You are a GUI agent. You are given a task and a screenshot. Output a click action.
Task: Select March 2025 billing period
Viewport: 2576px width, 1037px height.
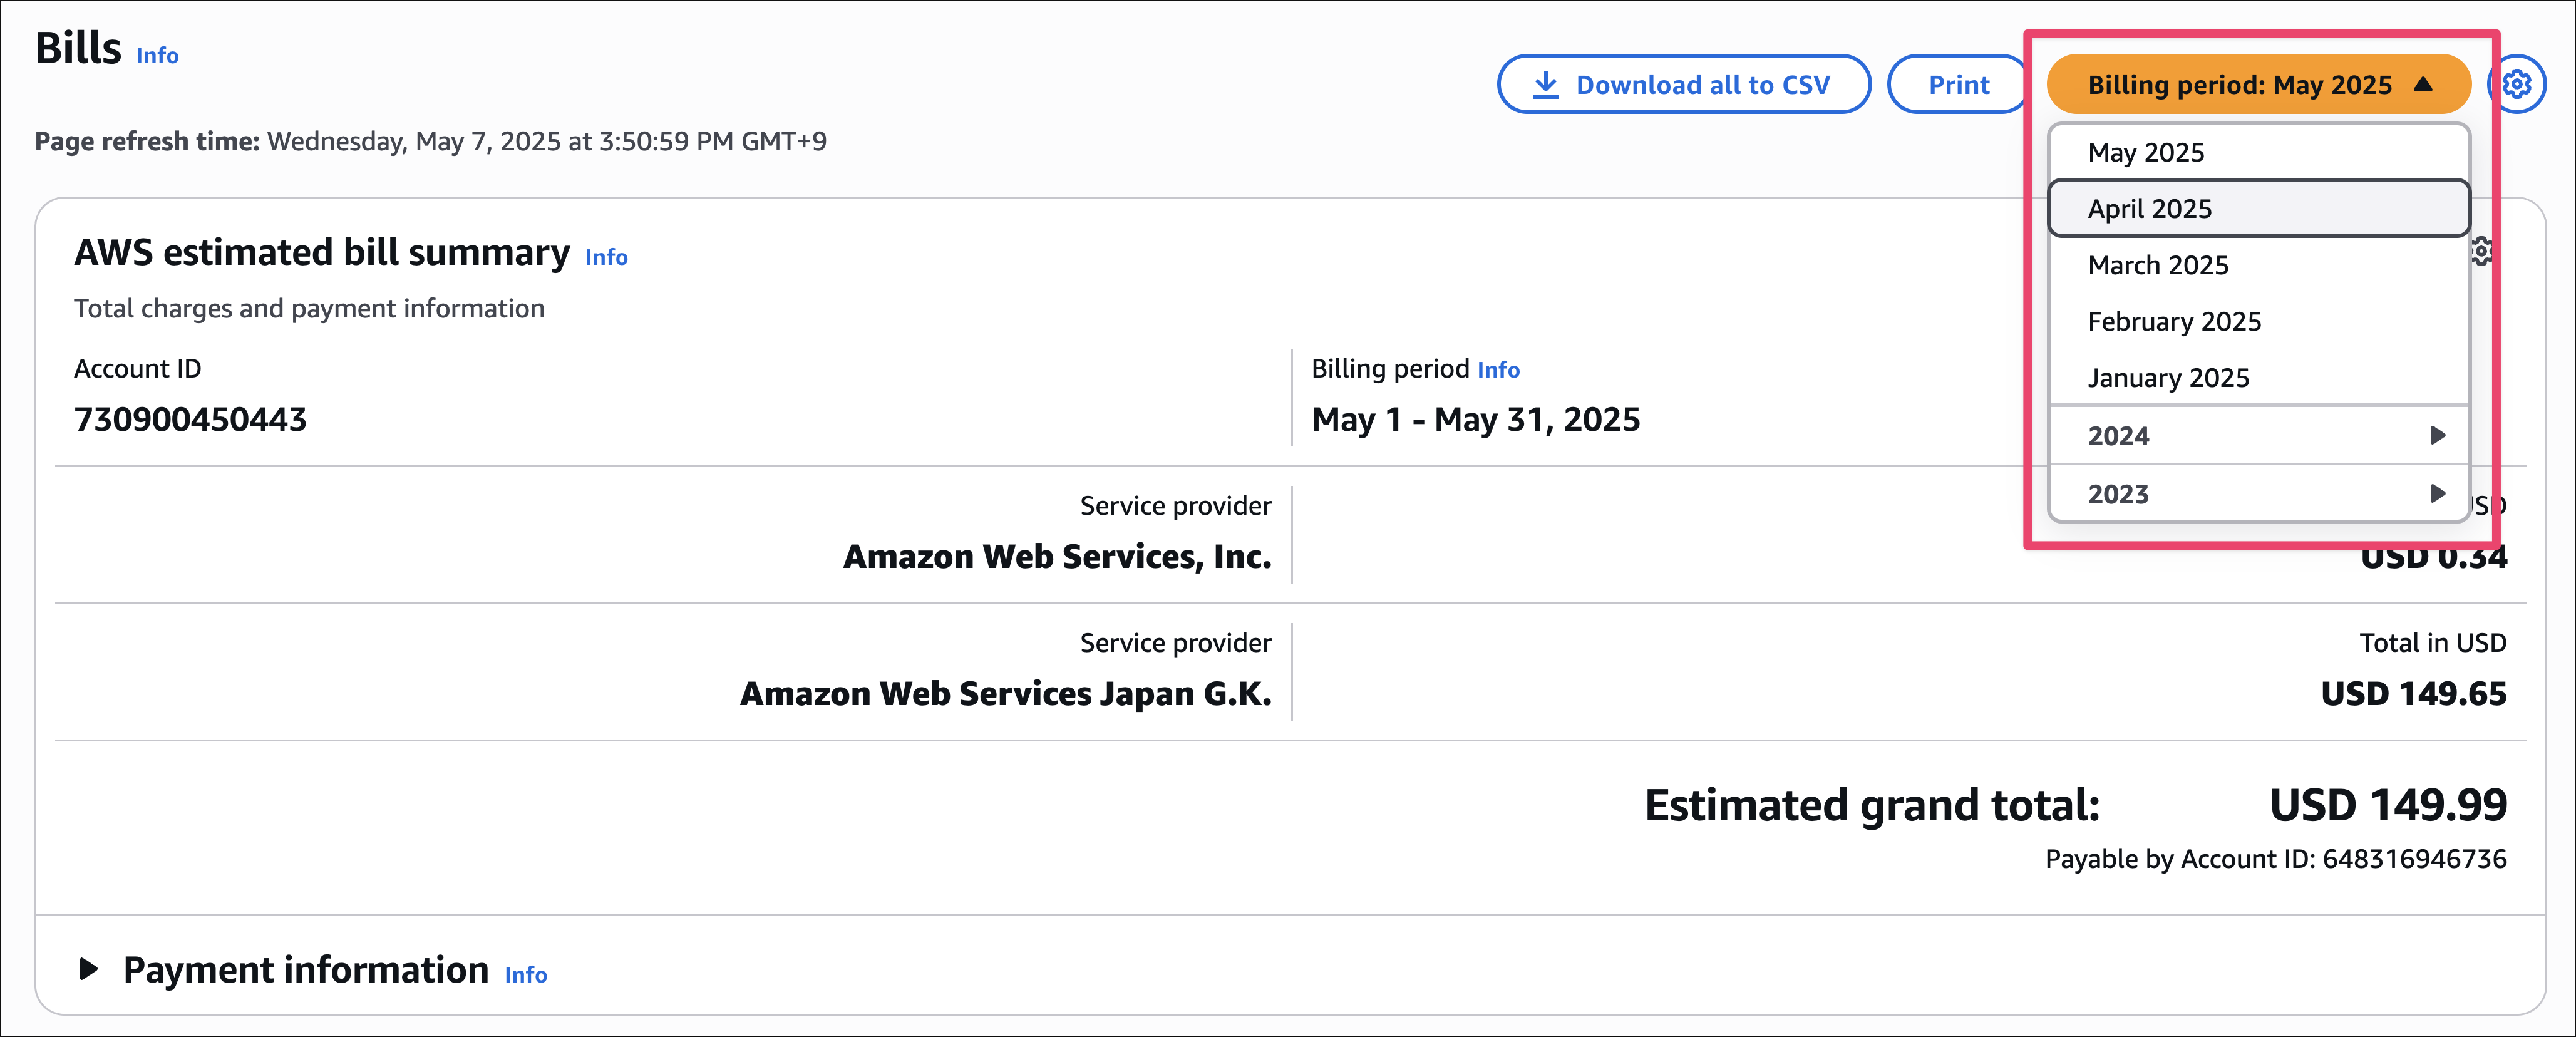pos(2158,265)
